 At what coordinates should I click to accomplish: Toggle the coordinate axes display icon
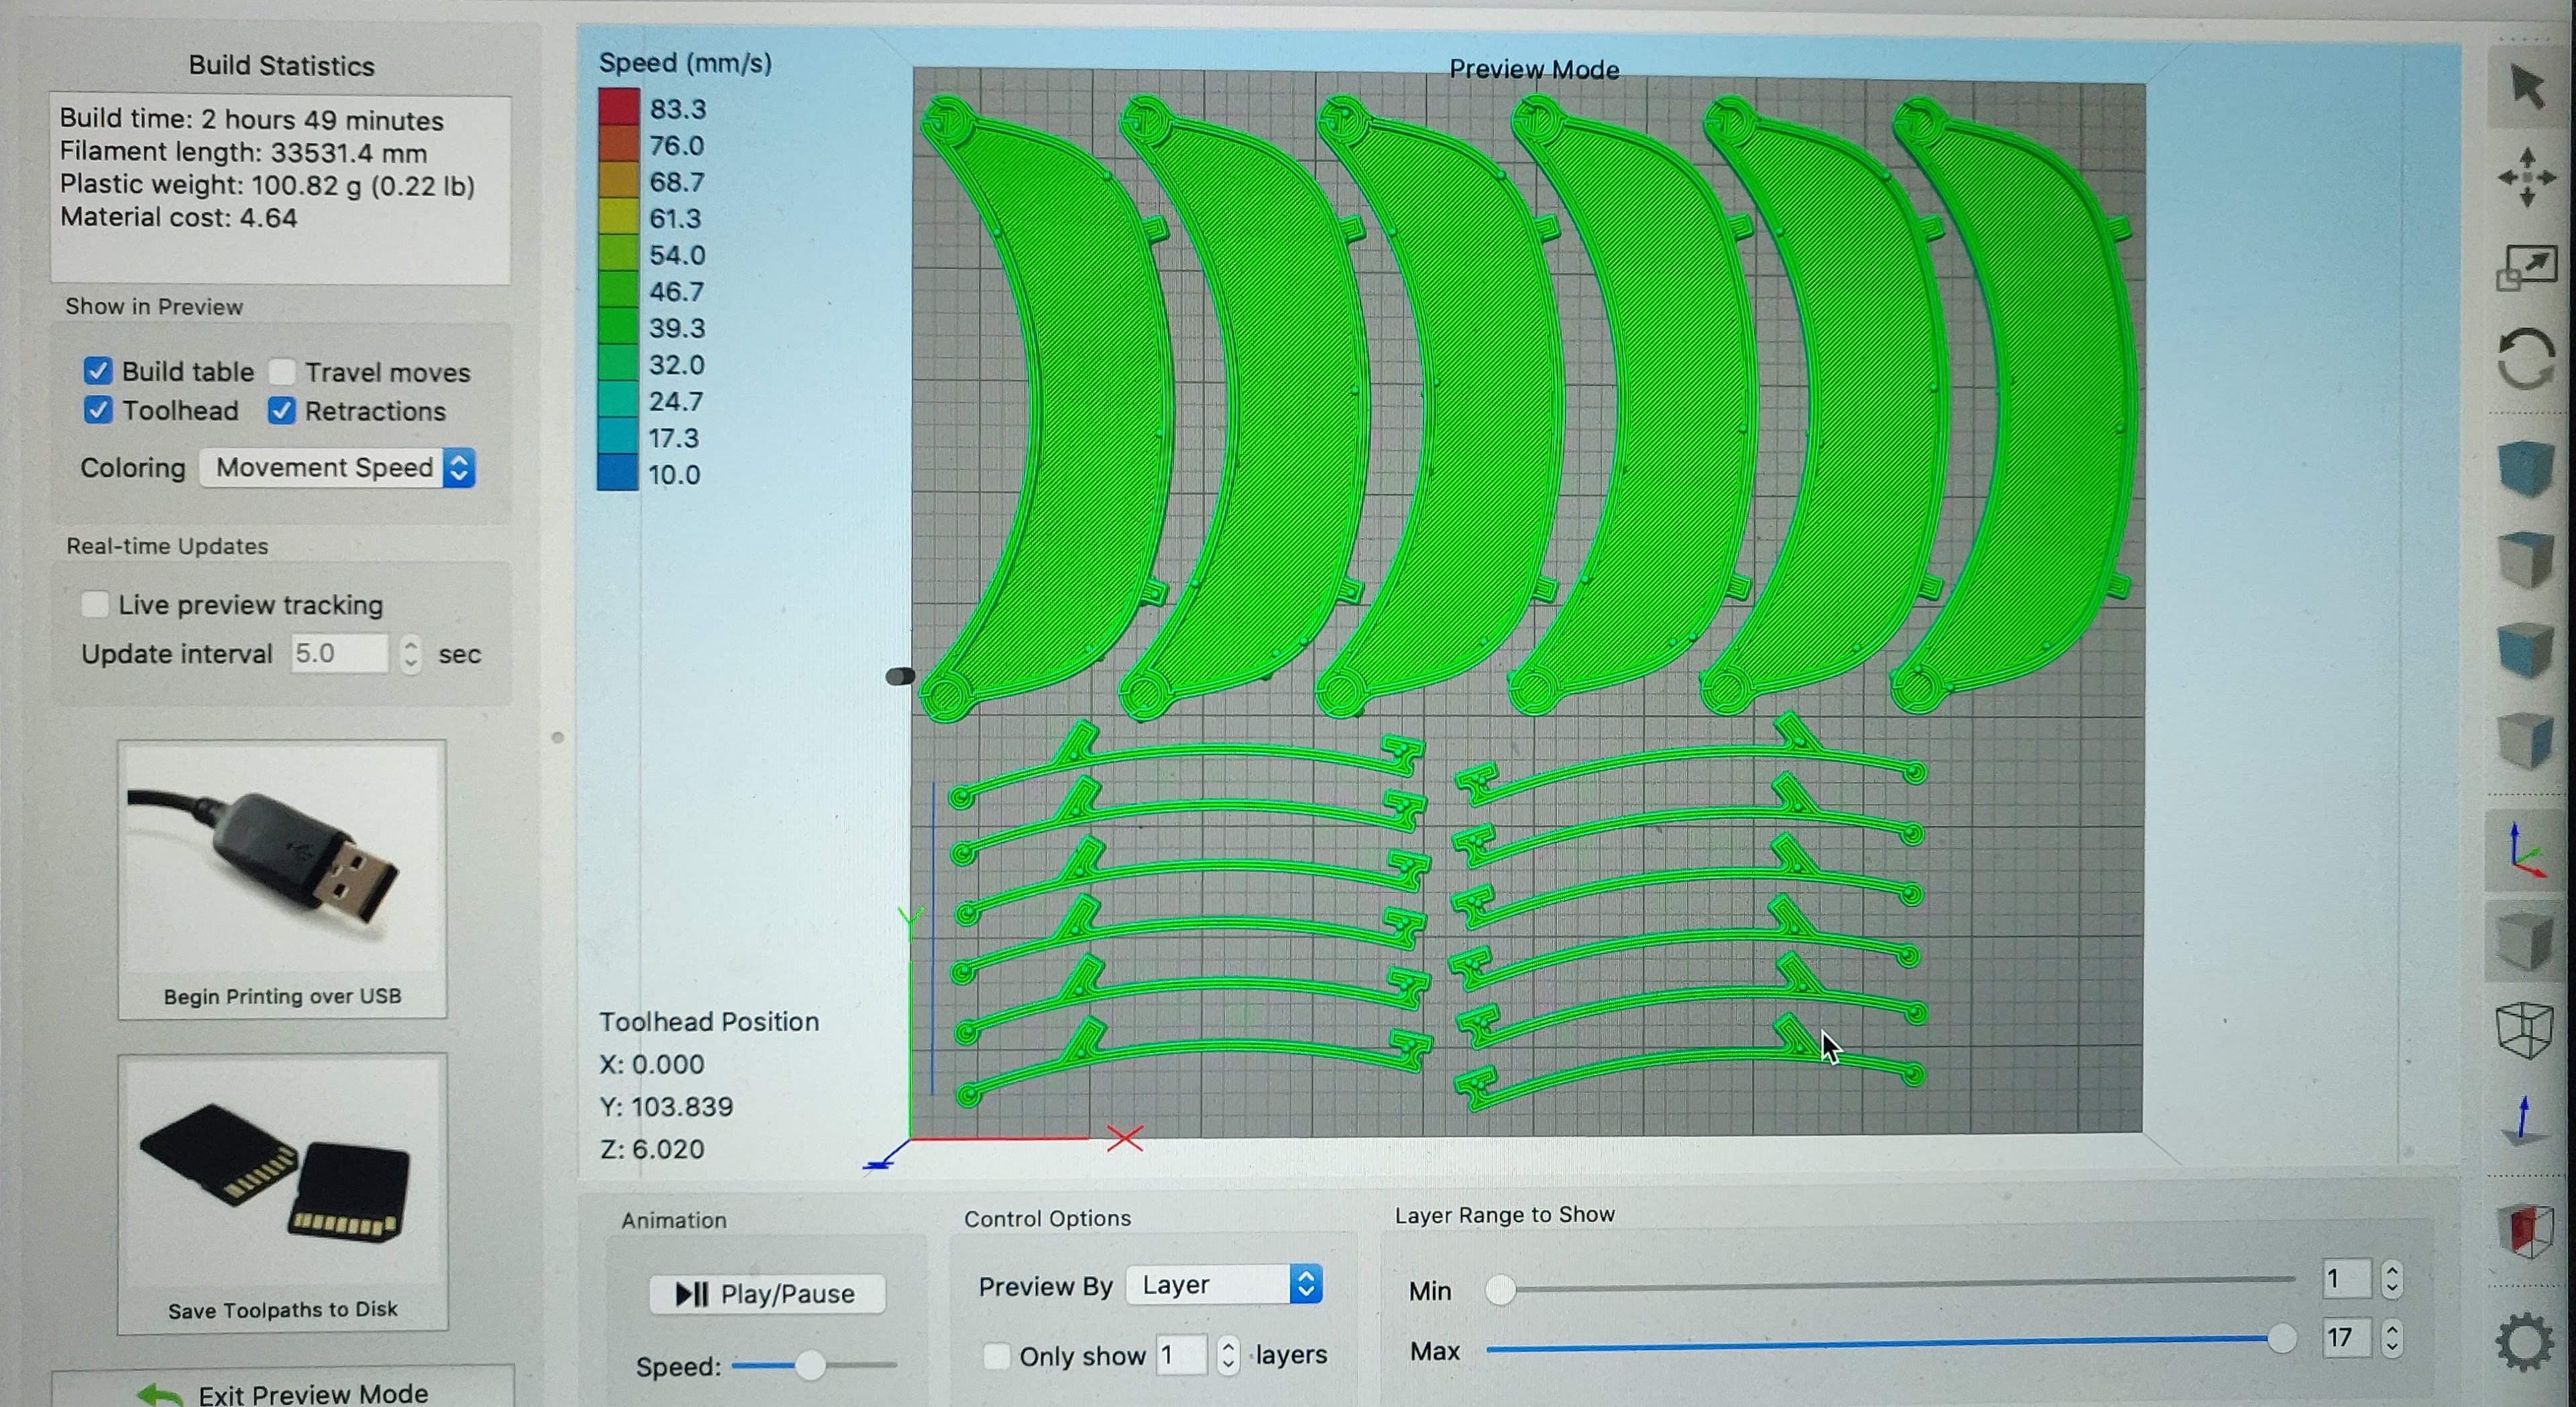2526,851
